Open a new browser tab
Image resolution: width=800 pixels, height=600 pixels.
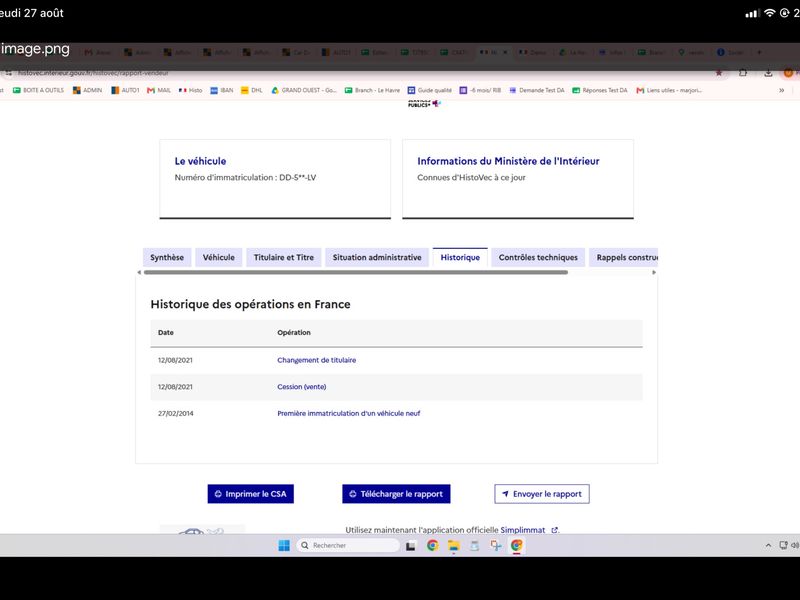pyautogui.click(x=759, y=52)
